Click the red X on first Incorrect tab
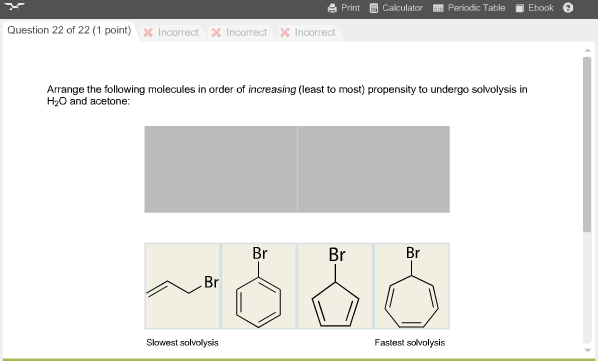Image resolution: width=598 pixels, height=361 pixels. point(148,33)
